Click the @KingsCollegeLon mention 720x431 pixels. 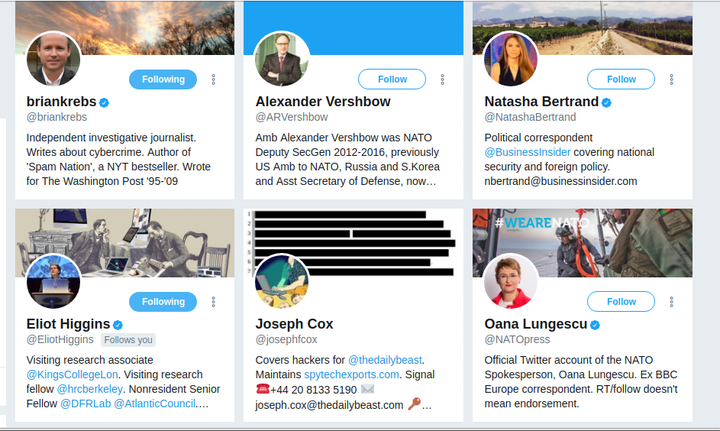72,375
